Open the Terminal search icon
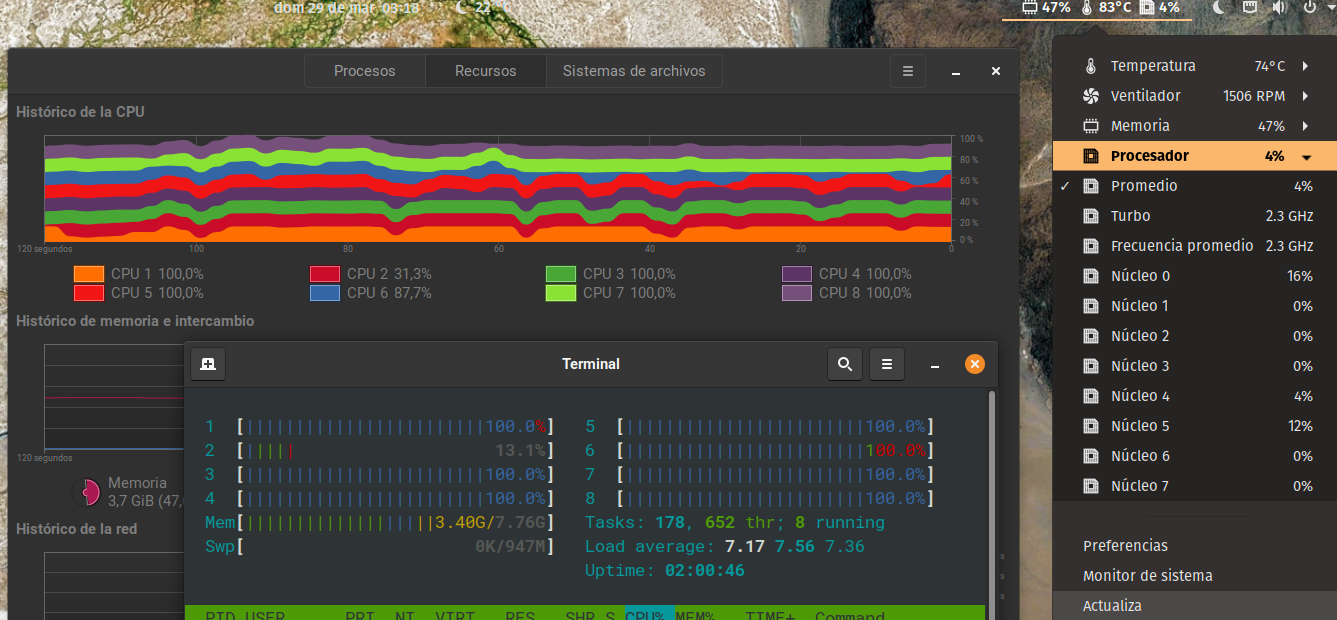The height and width of the screenshot is (620, 1337). pyautogui.click(x=844, y=364)
